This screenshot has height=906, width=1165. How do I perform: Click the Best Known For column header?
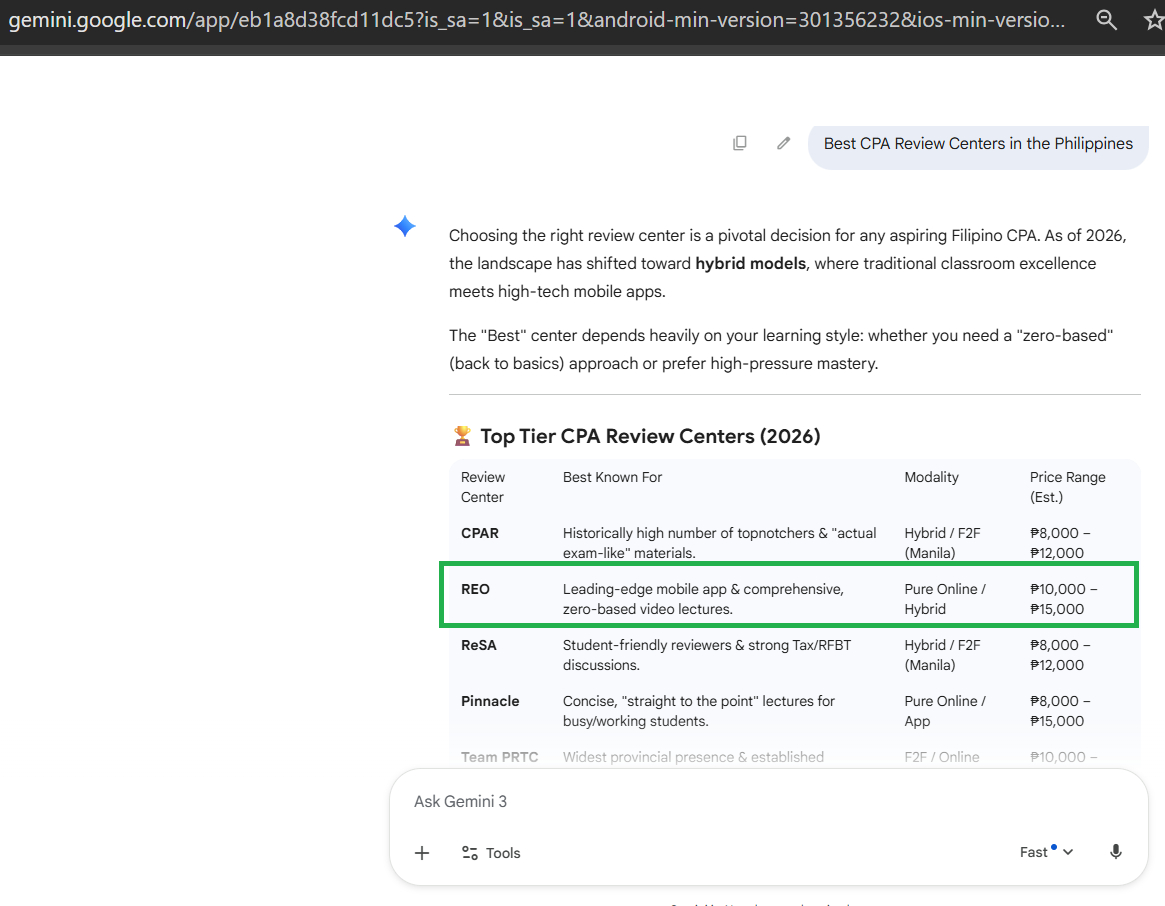tap(612, 477)
